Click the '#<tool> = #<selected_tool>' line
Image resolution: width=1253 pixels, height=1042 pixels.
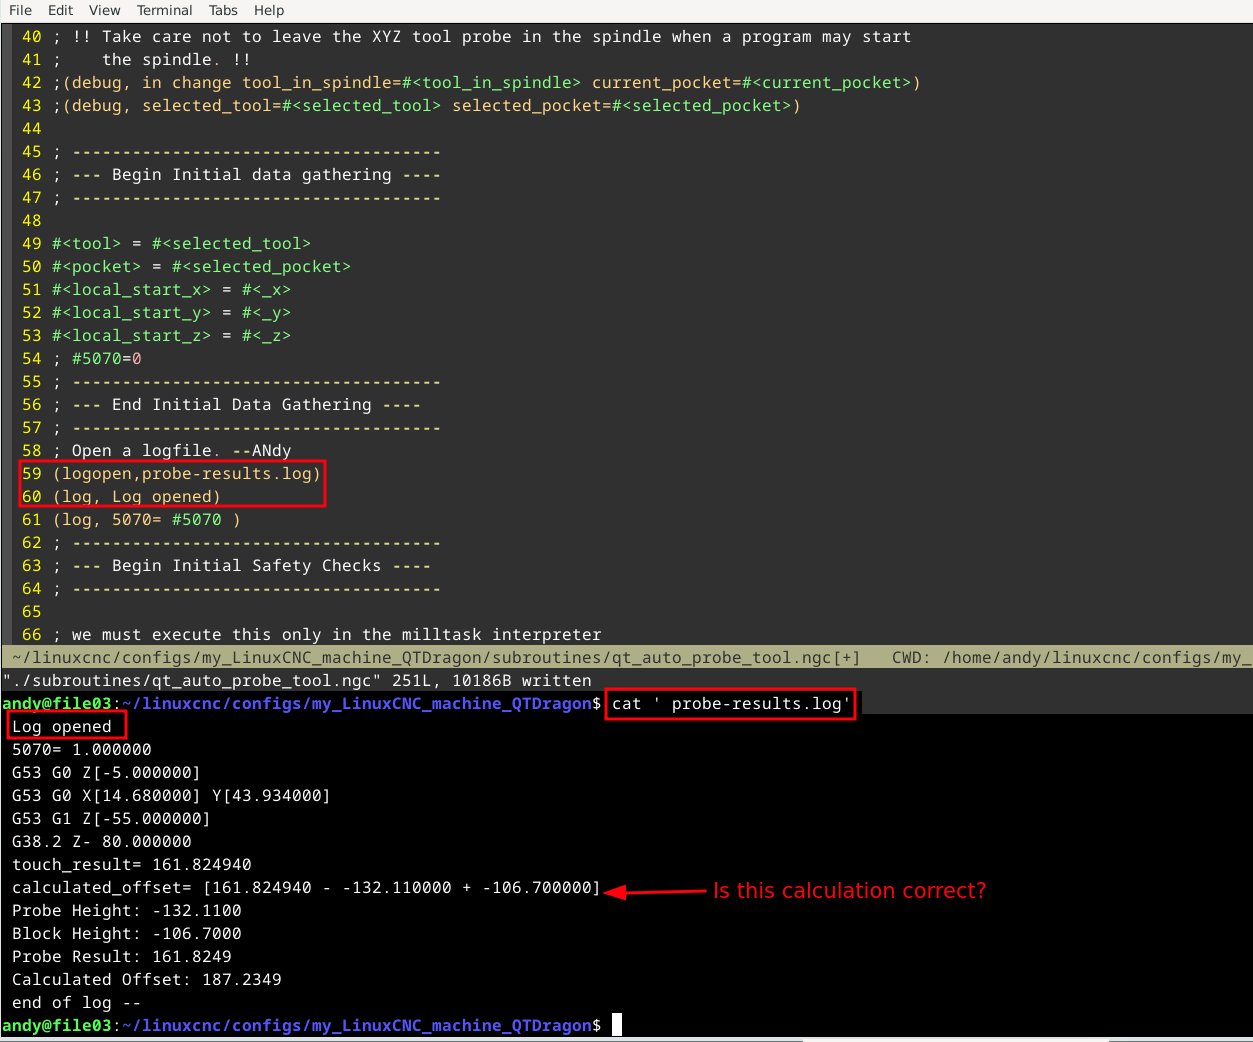click(181, 244)
